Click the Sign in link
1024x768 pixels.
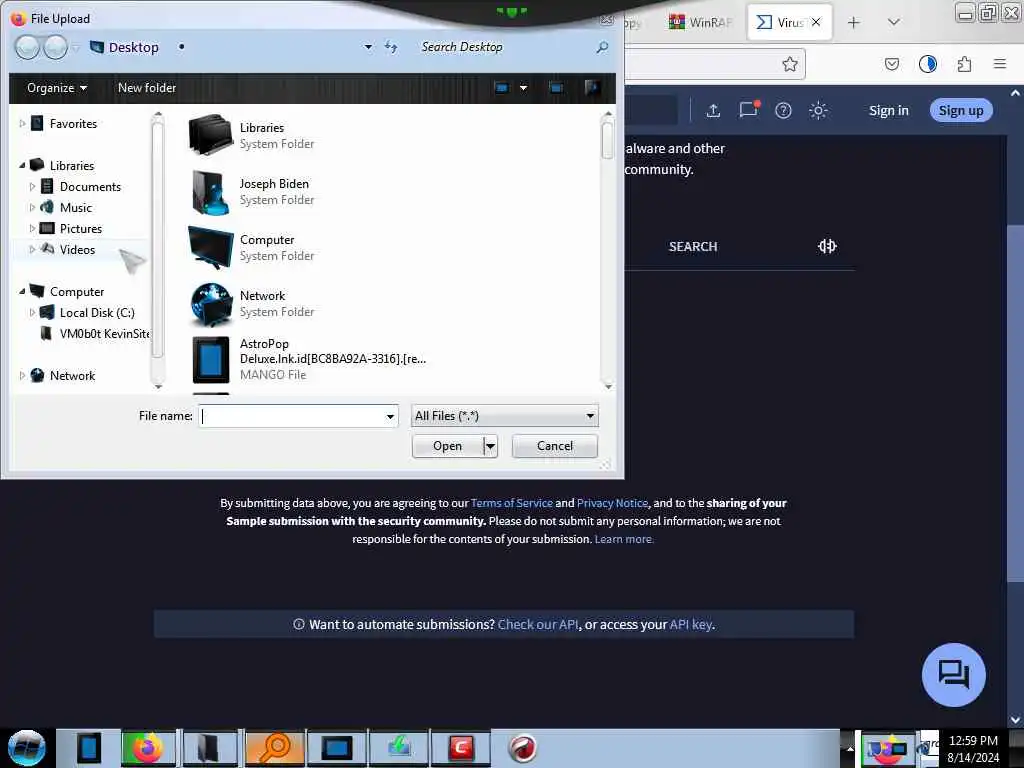[x=888, y=110]
